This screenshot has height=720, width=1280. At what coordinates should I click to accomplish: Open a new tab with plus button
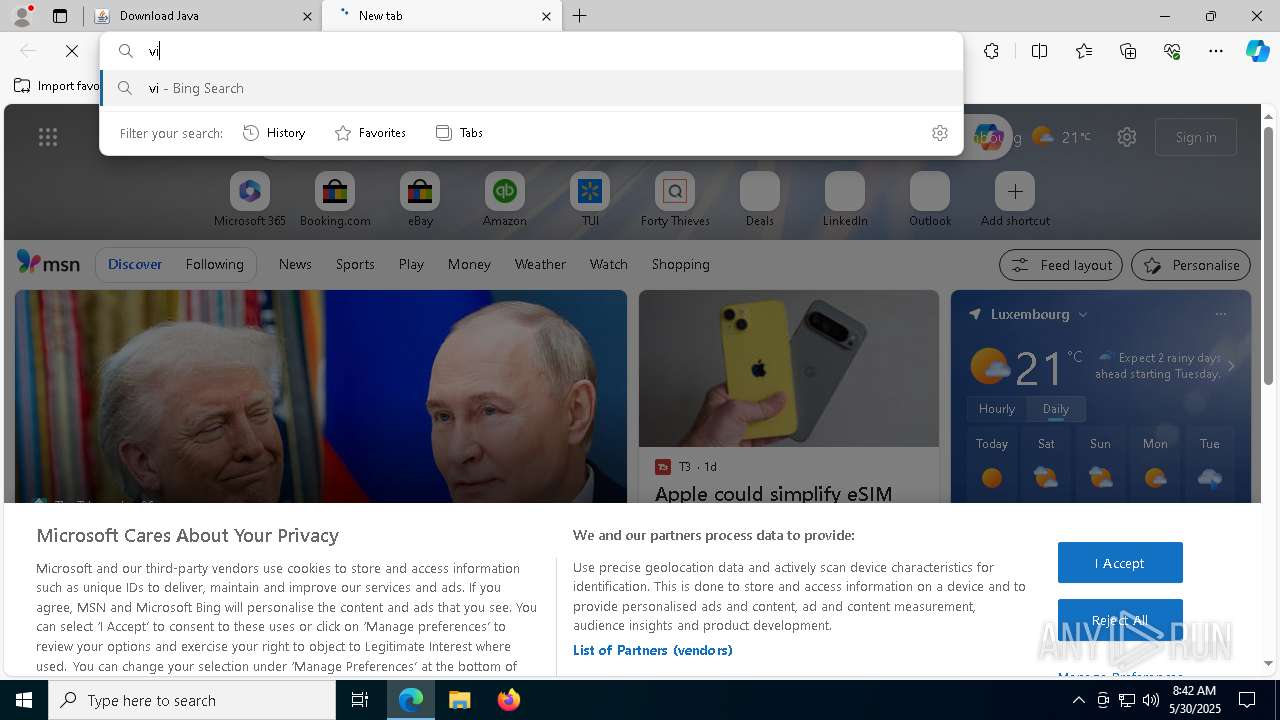(580, 16)
